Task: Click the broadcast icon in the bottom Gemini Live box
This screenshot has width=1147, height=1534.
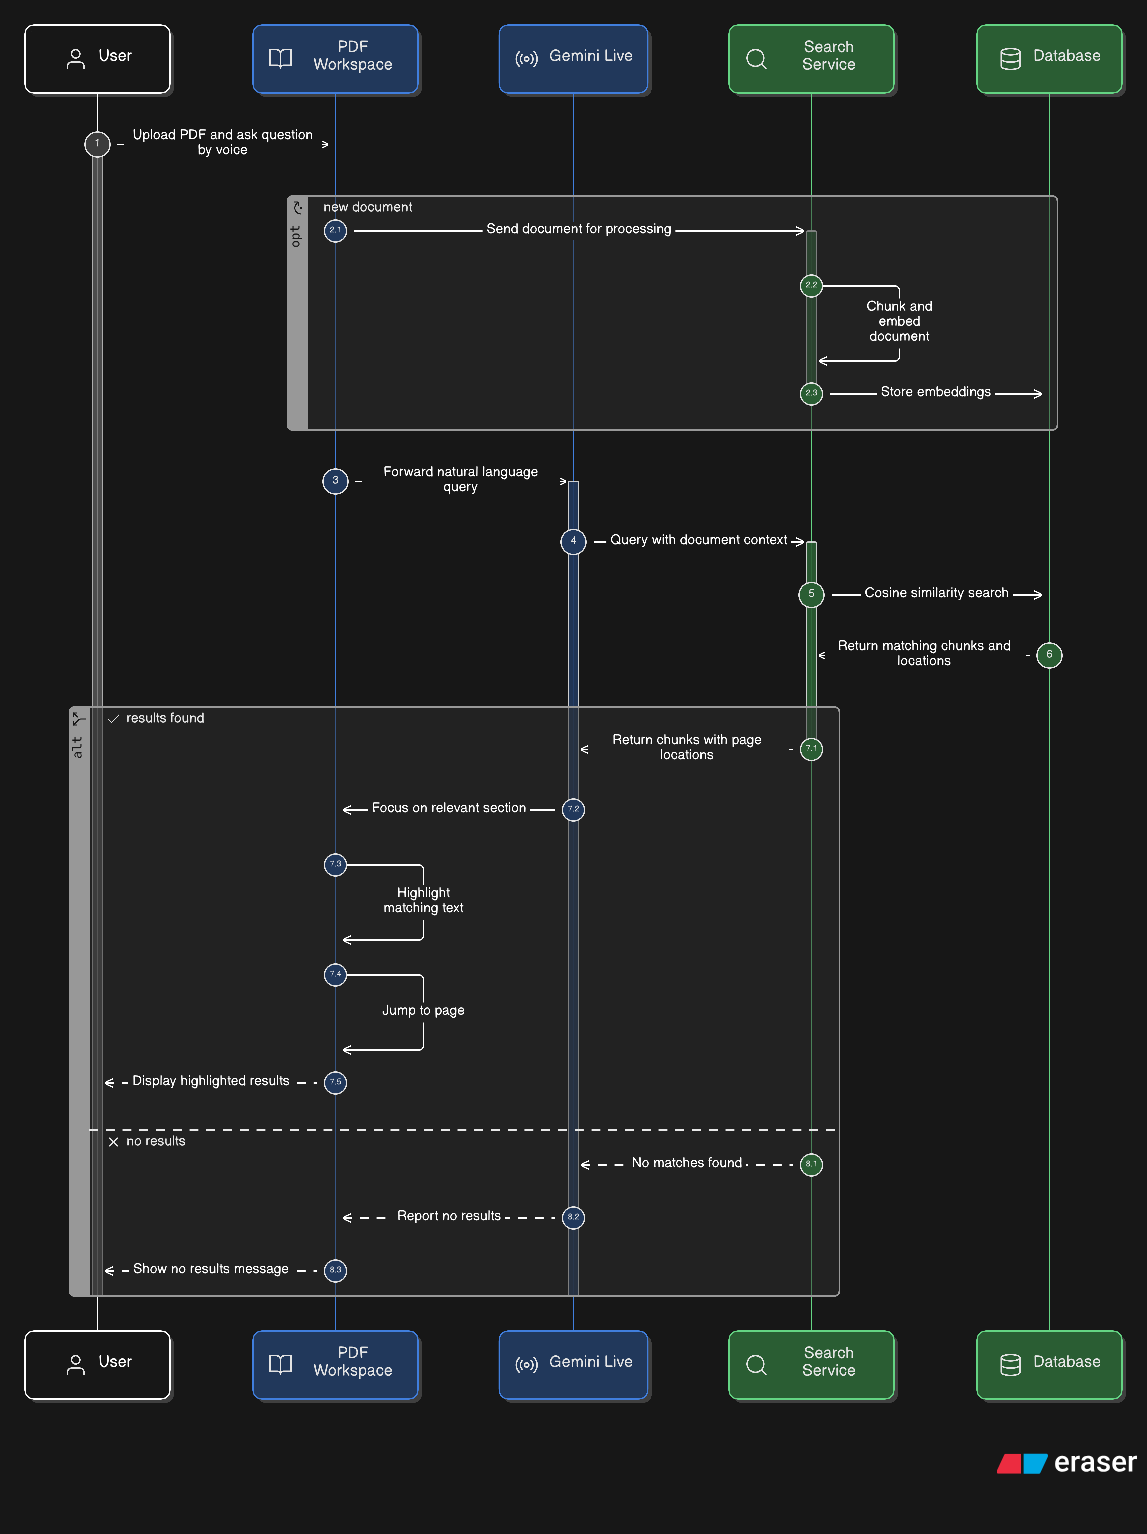Action: [x=527, y=1365]
